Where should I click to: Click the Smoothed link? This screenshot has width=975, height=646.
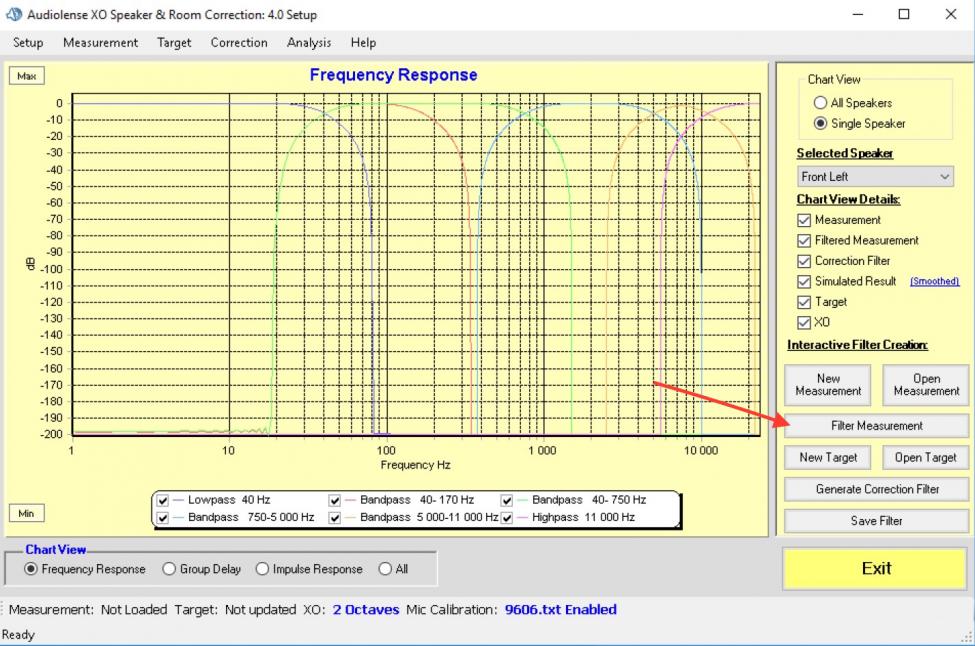coord(935,281)
